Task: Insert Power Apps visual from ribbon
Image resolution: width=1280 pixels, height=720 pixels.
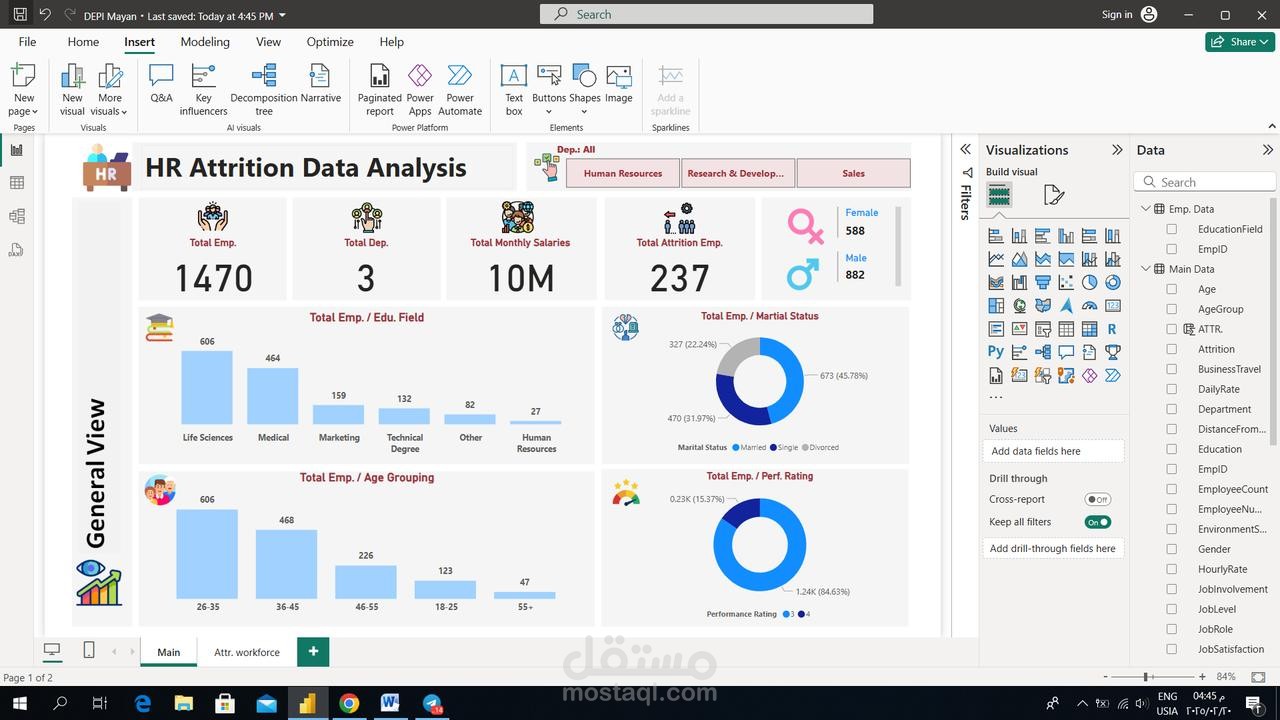Action: (x=420, y=90)
